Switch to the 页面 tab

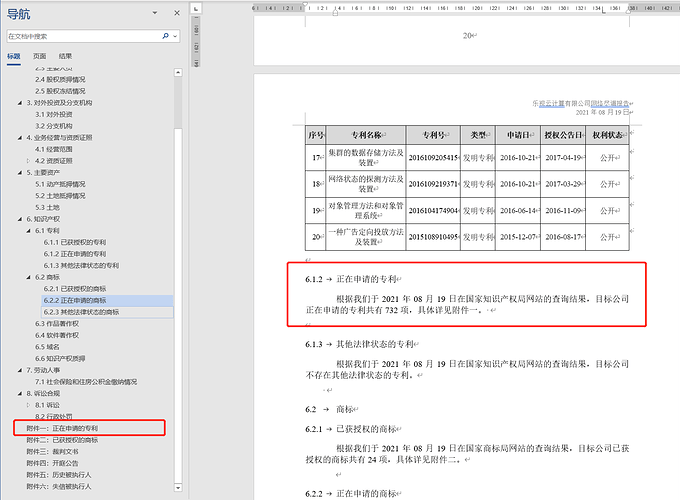(39, 57)
